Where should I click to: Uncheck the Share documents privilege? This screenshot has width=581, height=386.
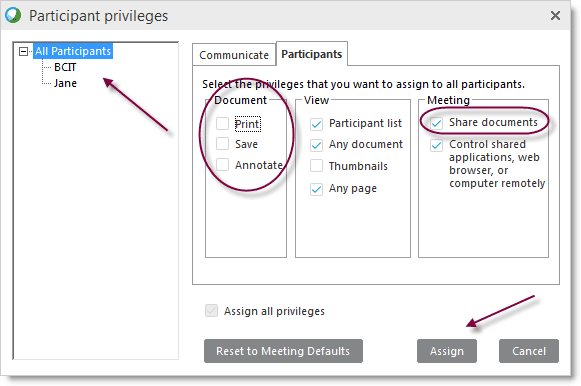click(436, 123)
